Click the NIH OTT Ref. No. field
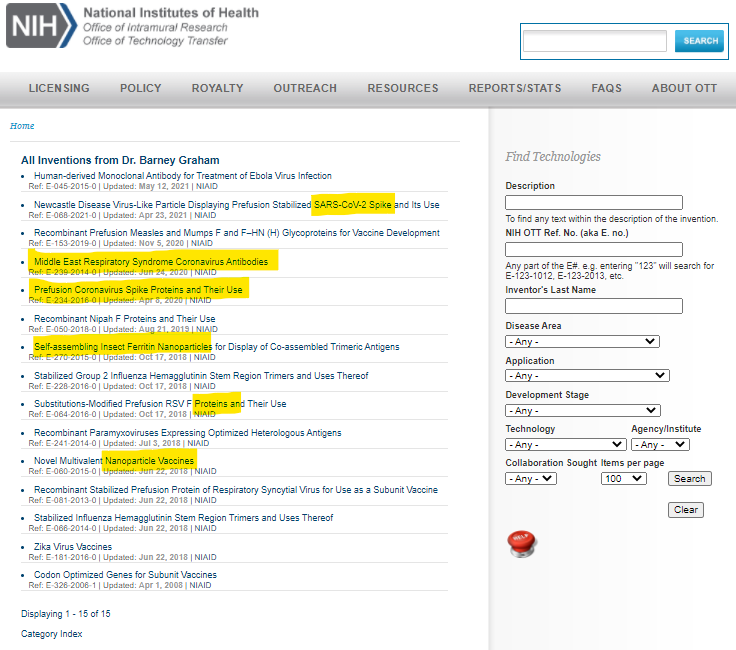Screen dimensions: 736x650 tap(594, 249)
